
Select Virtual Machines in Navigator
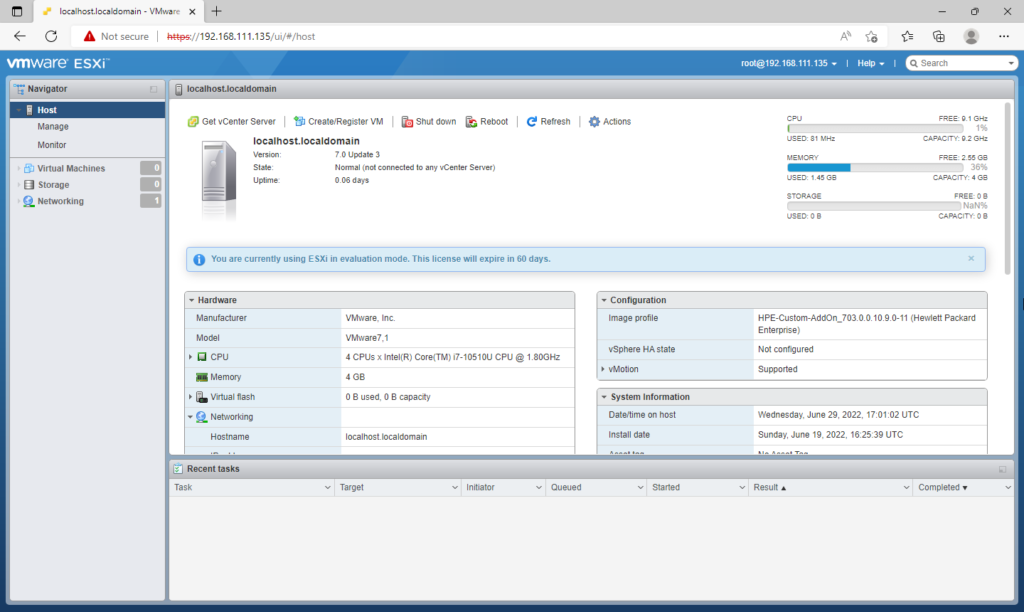click(70, 168)
